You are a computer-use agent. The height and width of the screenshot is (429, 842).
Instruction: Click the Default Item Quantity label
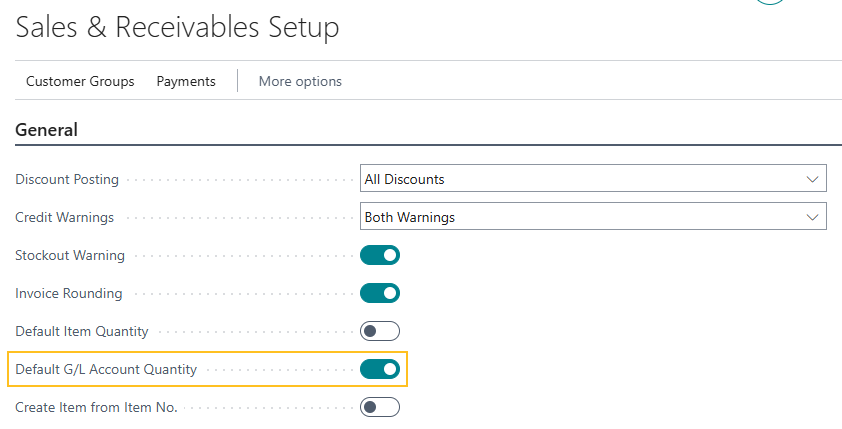[82, 331]
